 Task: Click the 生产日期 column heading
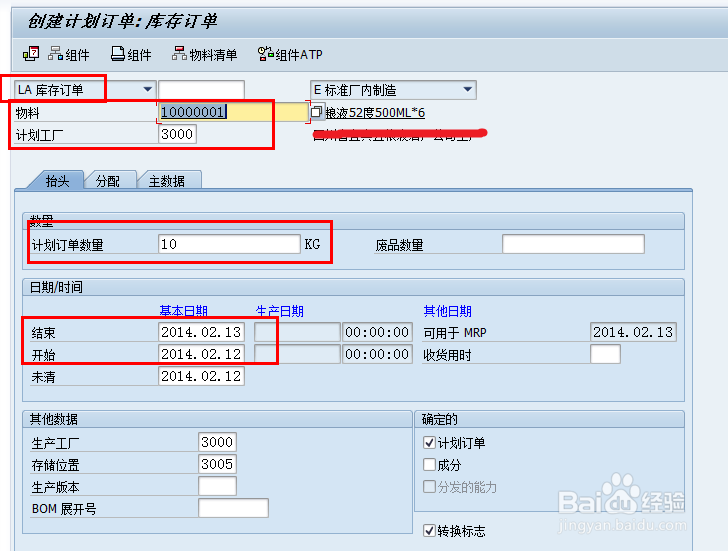(280, 311)
